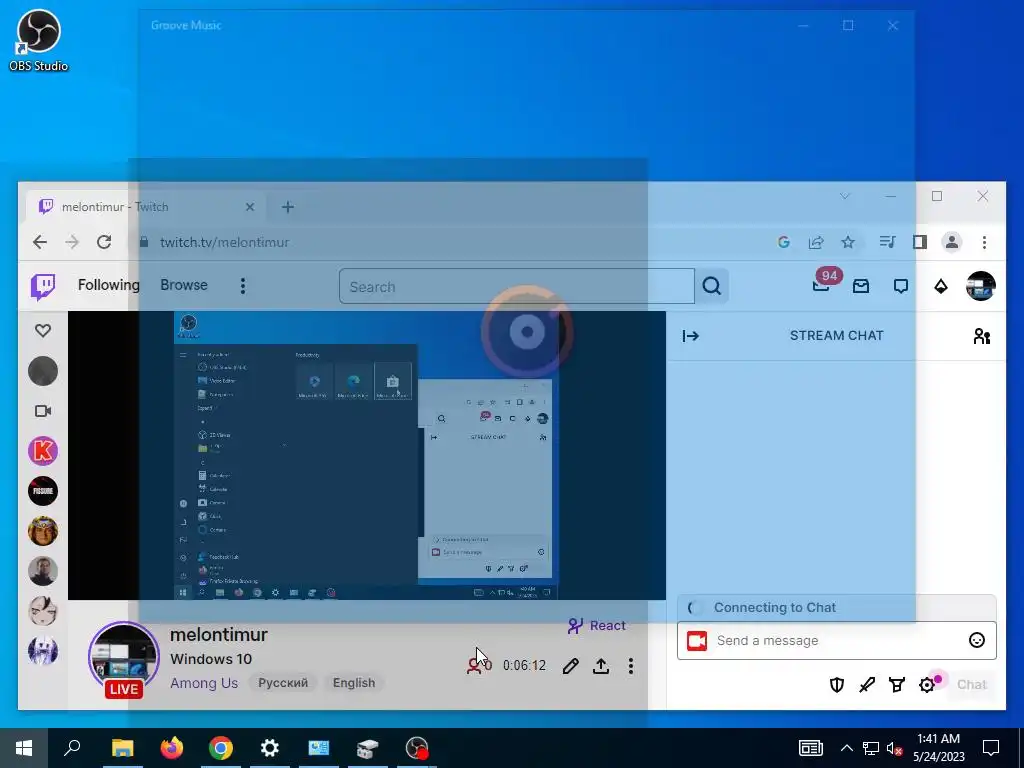The height and width of the screenshot is (768, 1024).
Task: Select the melontimur - Twitch tab
Action: pos(146,207)
